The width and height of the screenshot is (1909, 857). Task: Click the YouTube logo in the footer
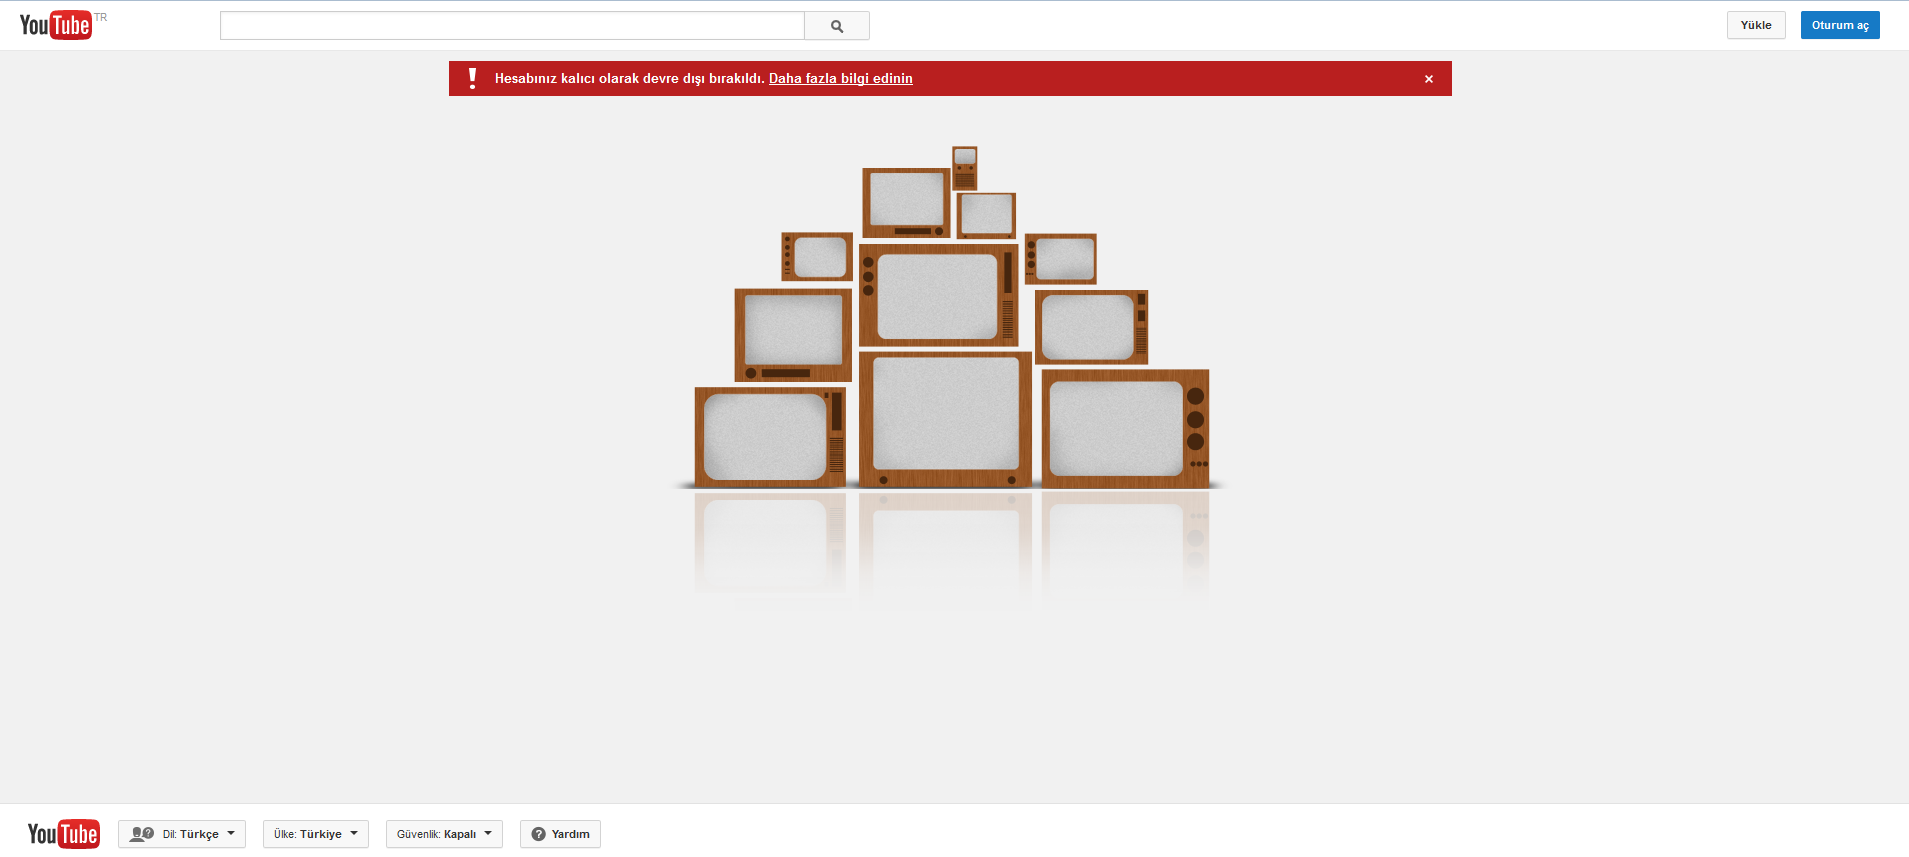pyautogui.click(x=64, y=834)
